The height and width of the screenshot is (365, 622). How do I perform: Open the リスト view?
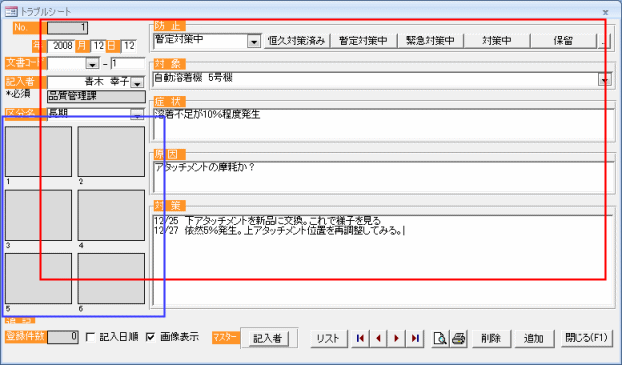pyautogui.click(x=328, y=338)
